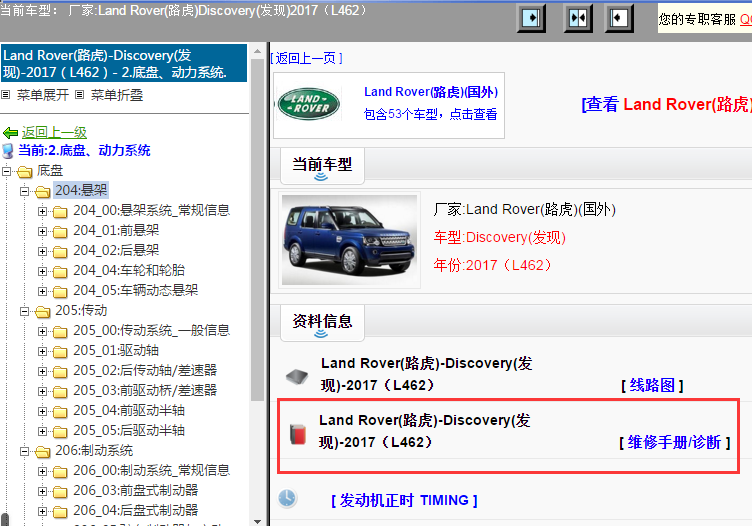
Task: Click the 车型:Discovery(发现) red text
Action: click(499, 237)
